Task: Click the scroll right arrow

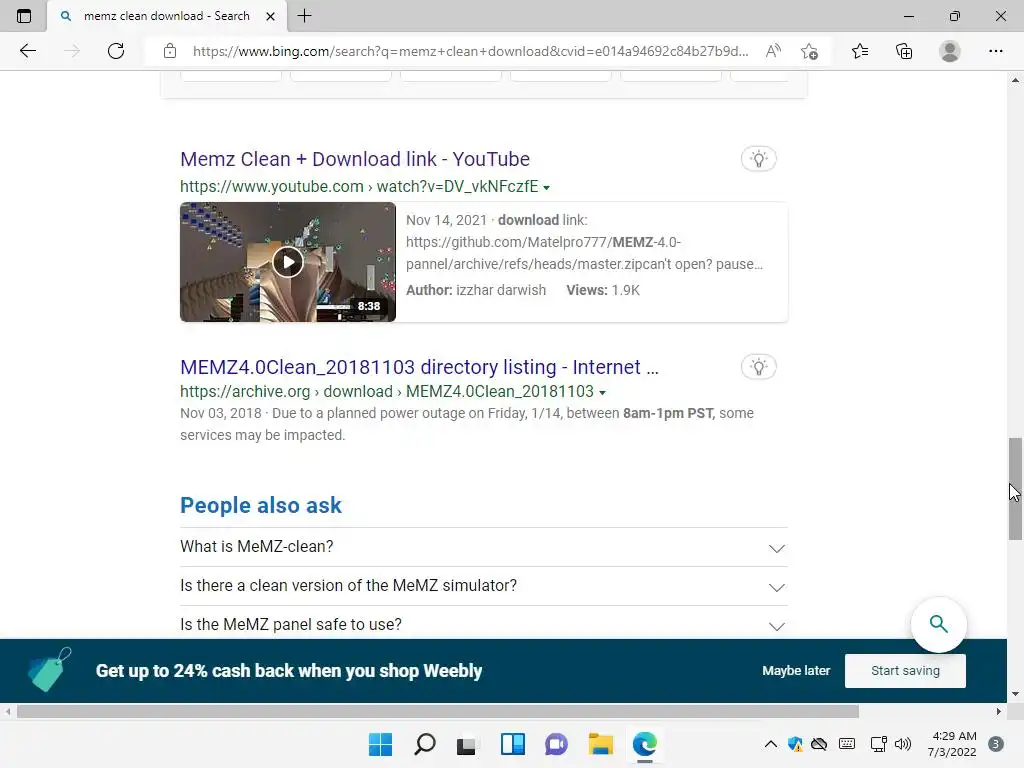Action: coord(999,711)
